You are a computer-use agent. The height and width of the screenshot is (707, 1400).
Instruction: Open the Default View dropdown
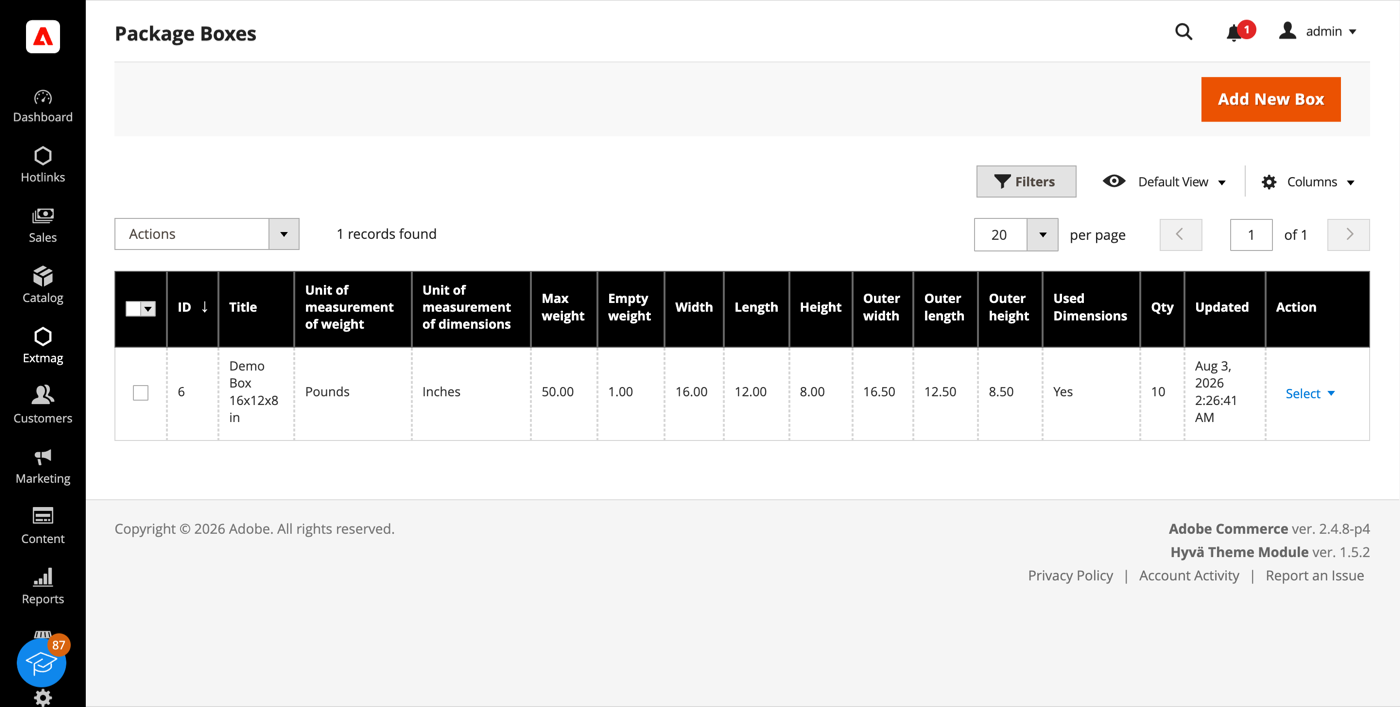tap(1164, 182)
